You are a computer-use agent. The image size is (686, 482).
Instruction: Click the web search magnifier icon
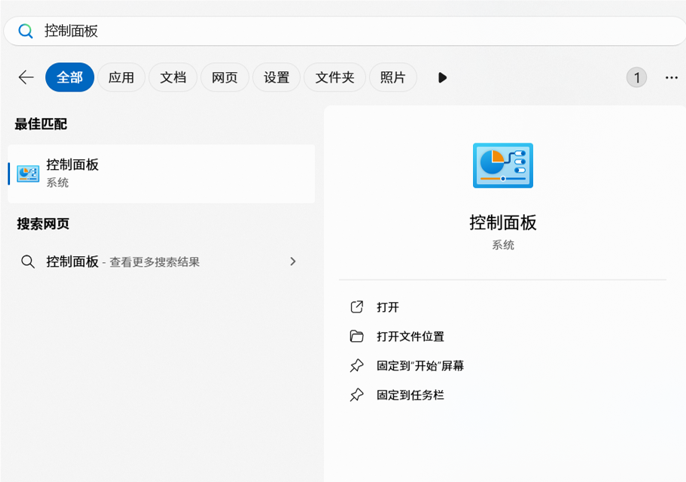(x=28, y=262)
